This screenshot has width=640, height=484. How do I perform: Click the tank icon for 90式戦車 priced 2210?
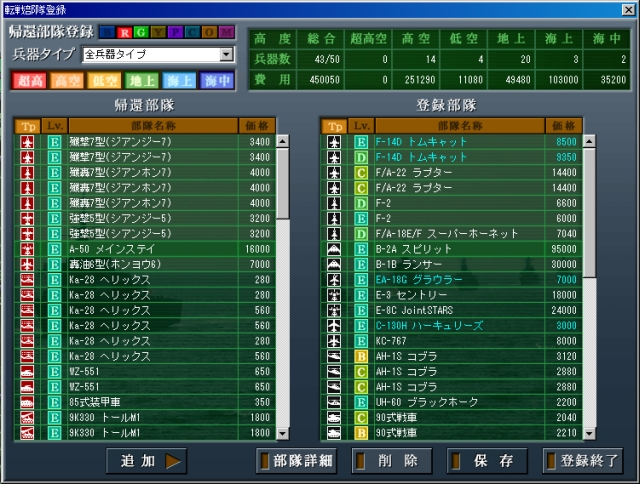click(x=334, y=433)
